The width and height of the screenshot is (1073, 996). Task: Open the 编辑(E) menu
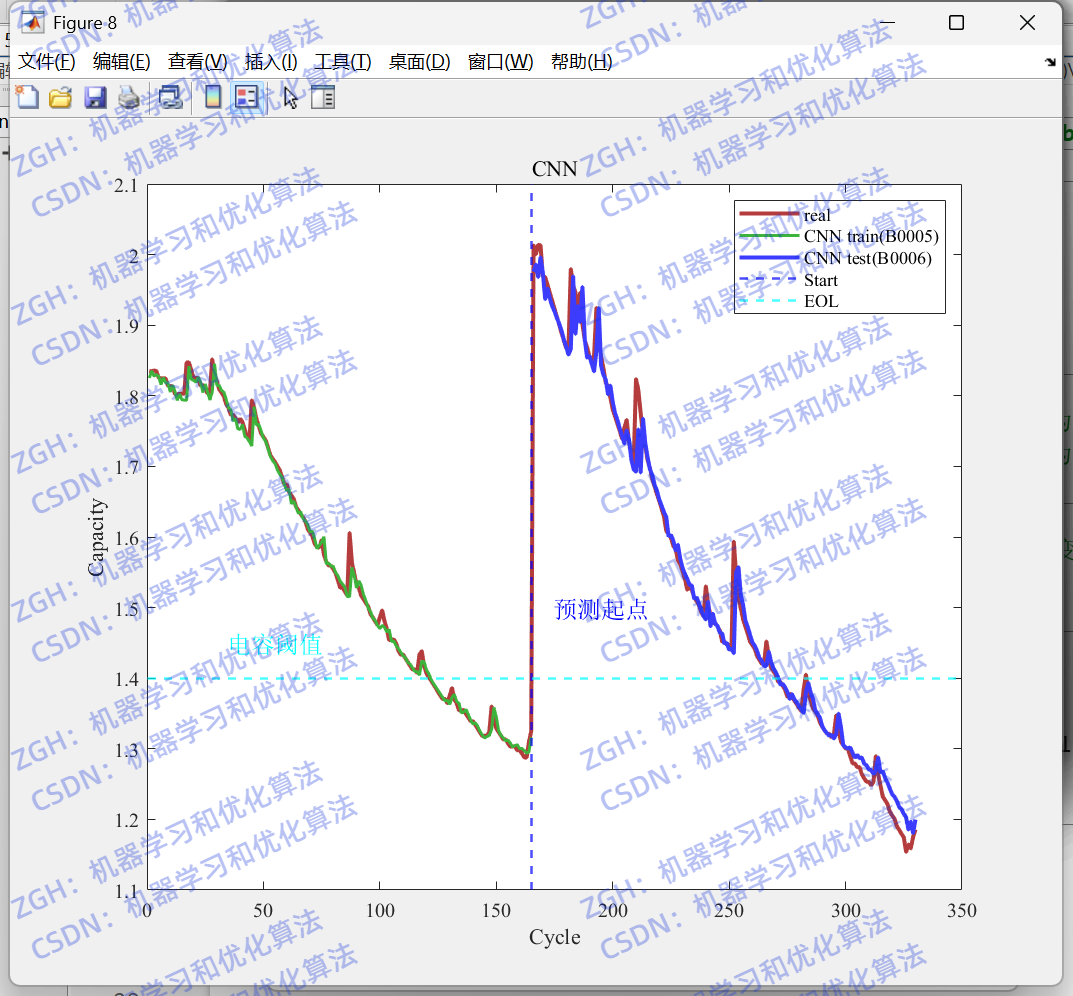(122, 62)
